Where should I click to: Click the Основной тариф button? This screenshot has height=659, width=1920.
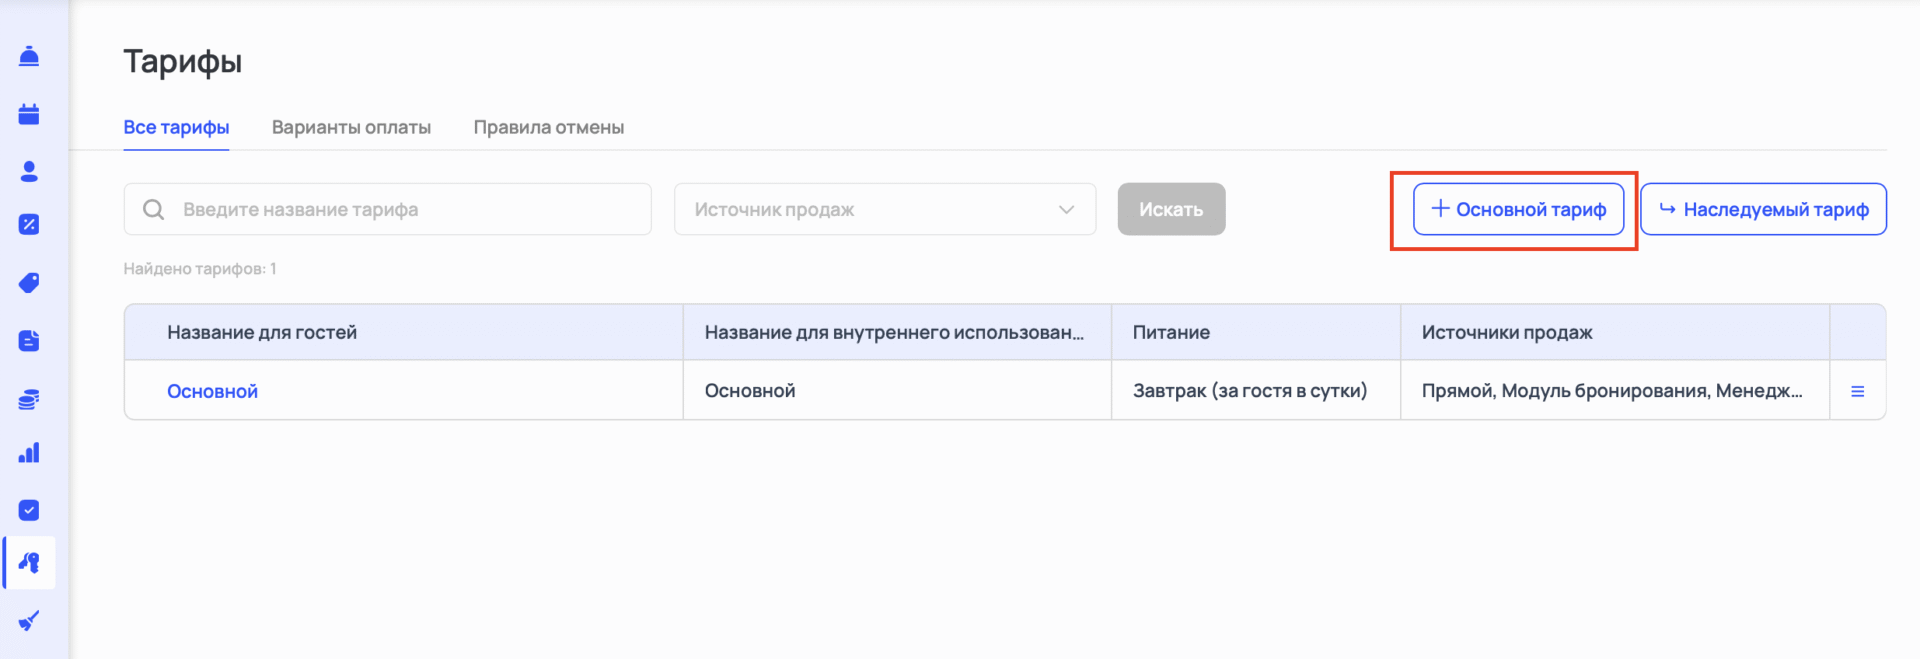click(1518, 209)
